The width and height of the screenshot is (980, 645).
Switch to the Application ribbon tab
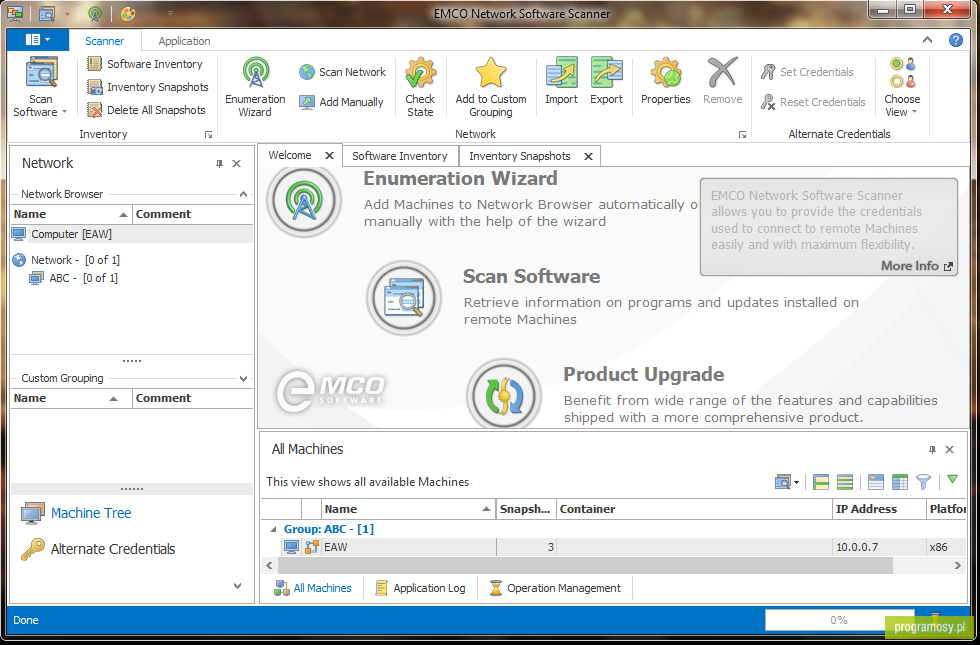click(x=184, y=41)
